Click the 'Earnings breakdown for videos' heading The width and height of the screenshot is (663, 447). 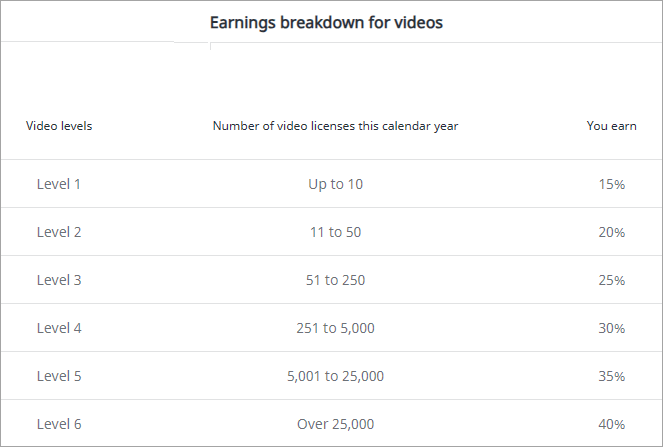(x=326, y=22)
